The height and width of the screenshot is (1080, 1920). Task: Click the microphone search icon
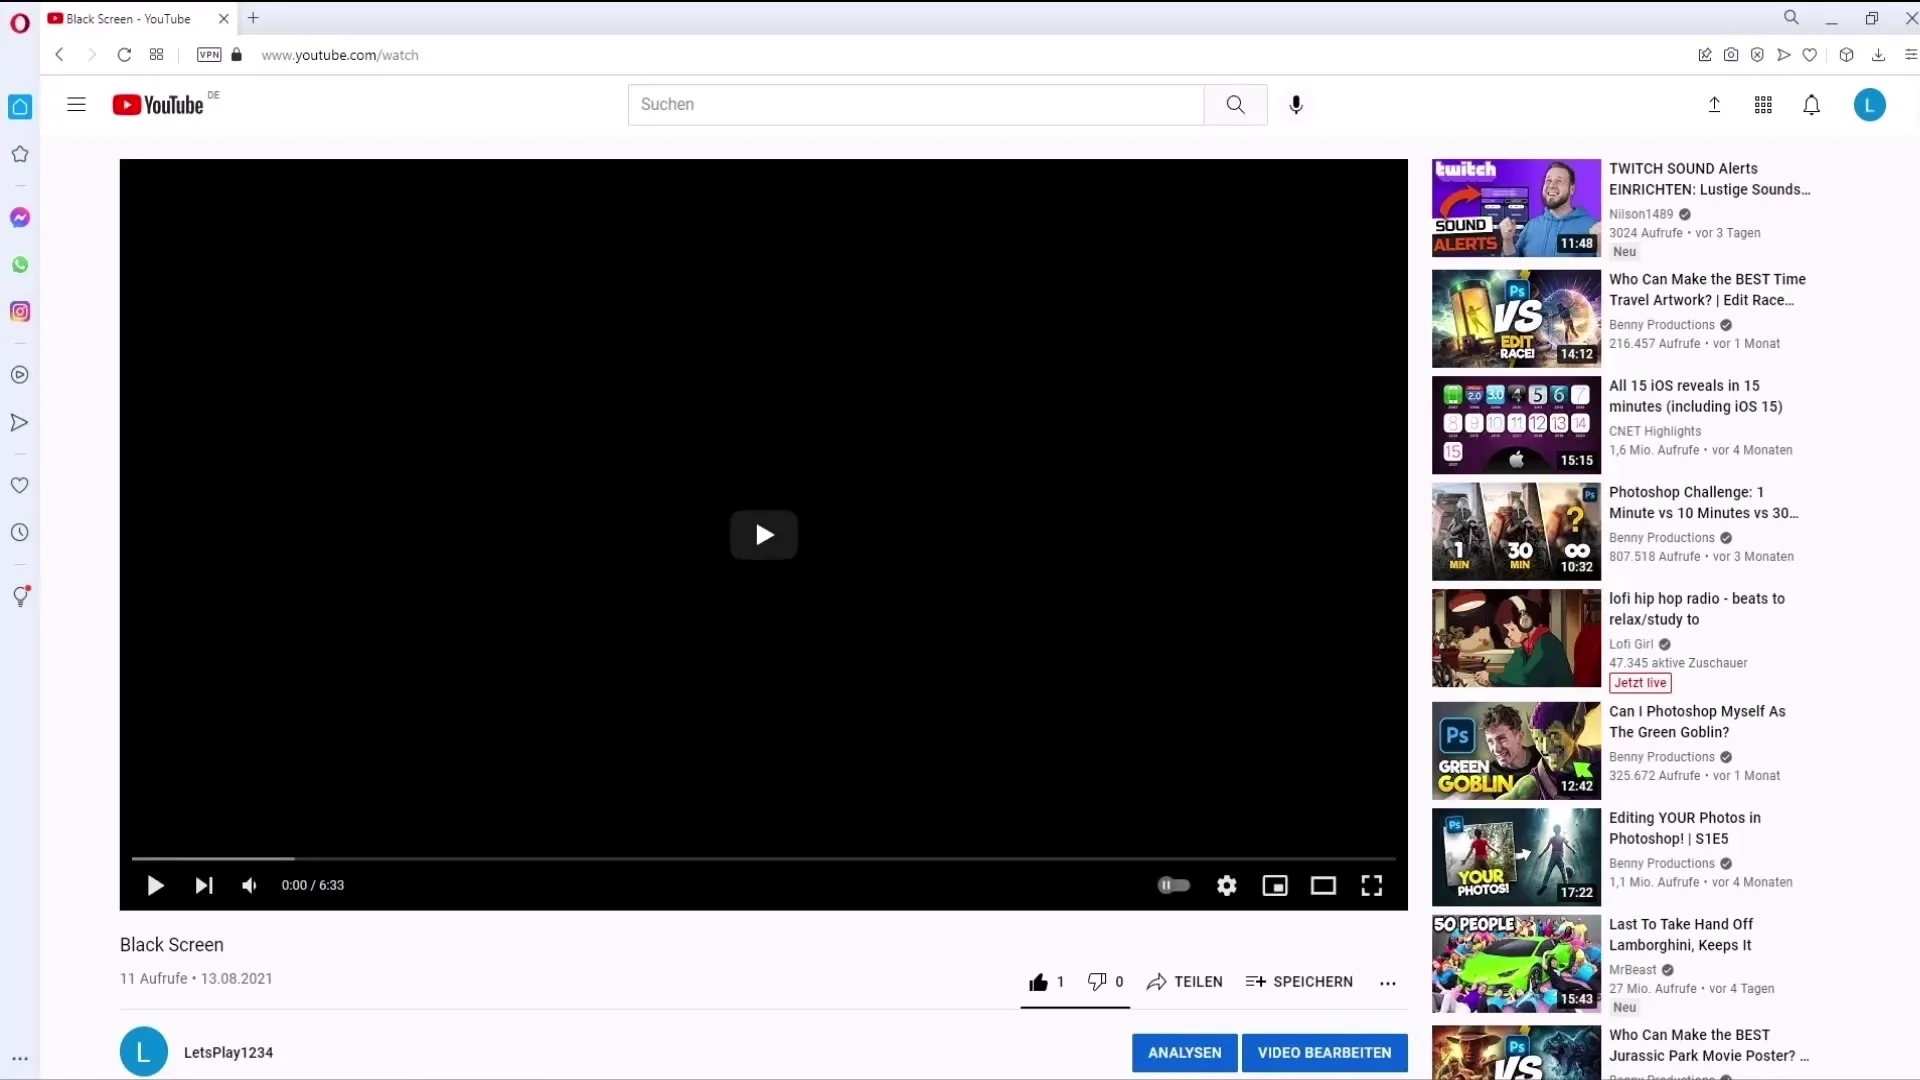click(1295, 103)
